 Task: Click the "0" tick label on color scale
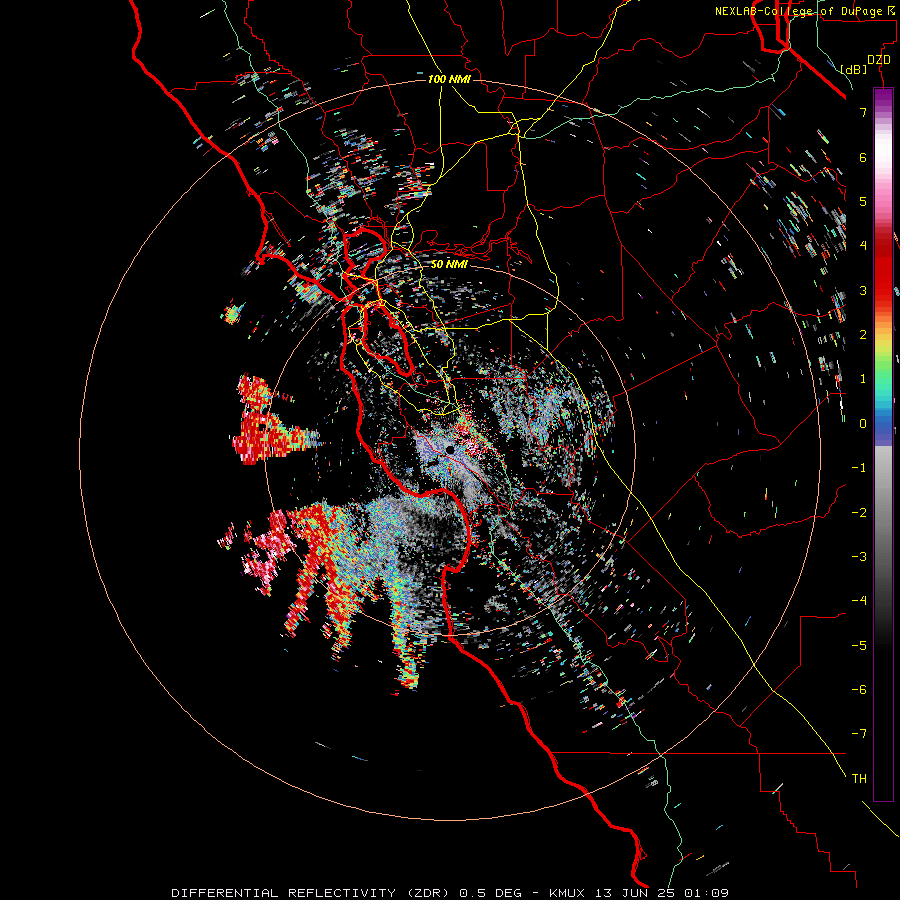[x=863, y=424]
